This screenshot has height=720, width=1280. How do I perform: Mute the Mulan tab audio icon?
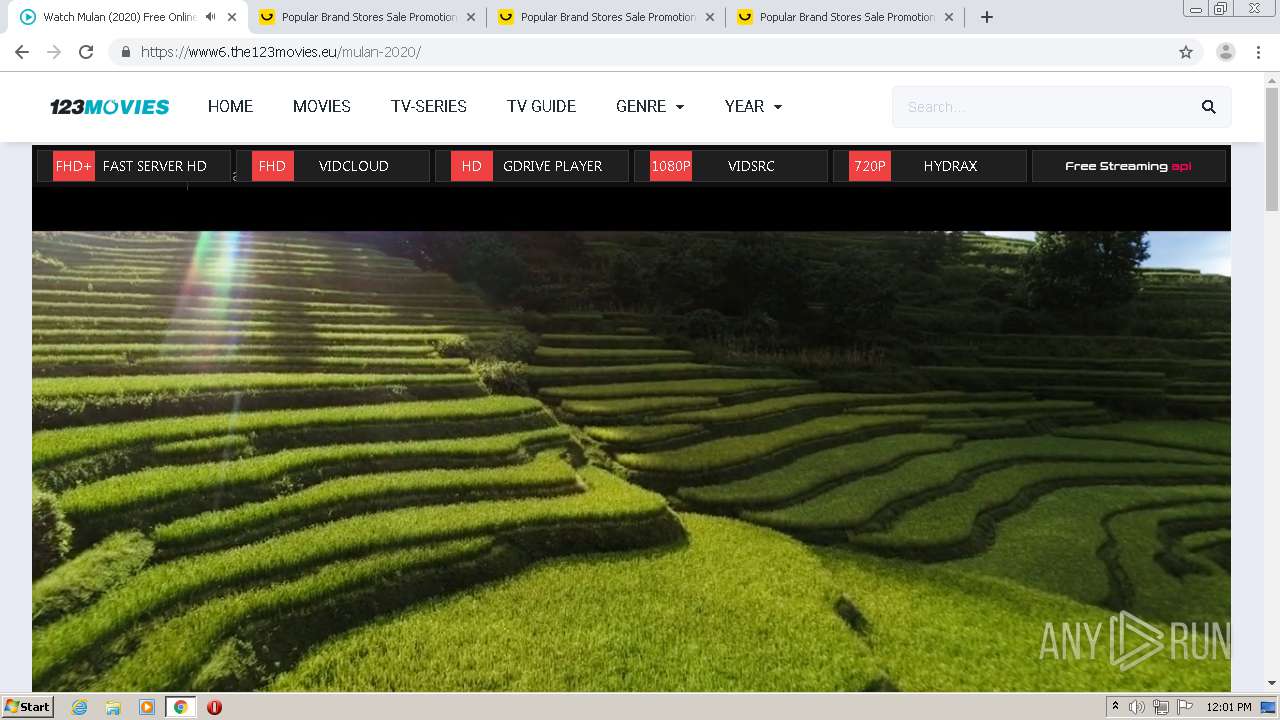coord(210,17)
